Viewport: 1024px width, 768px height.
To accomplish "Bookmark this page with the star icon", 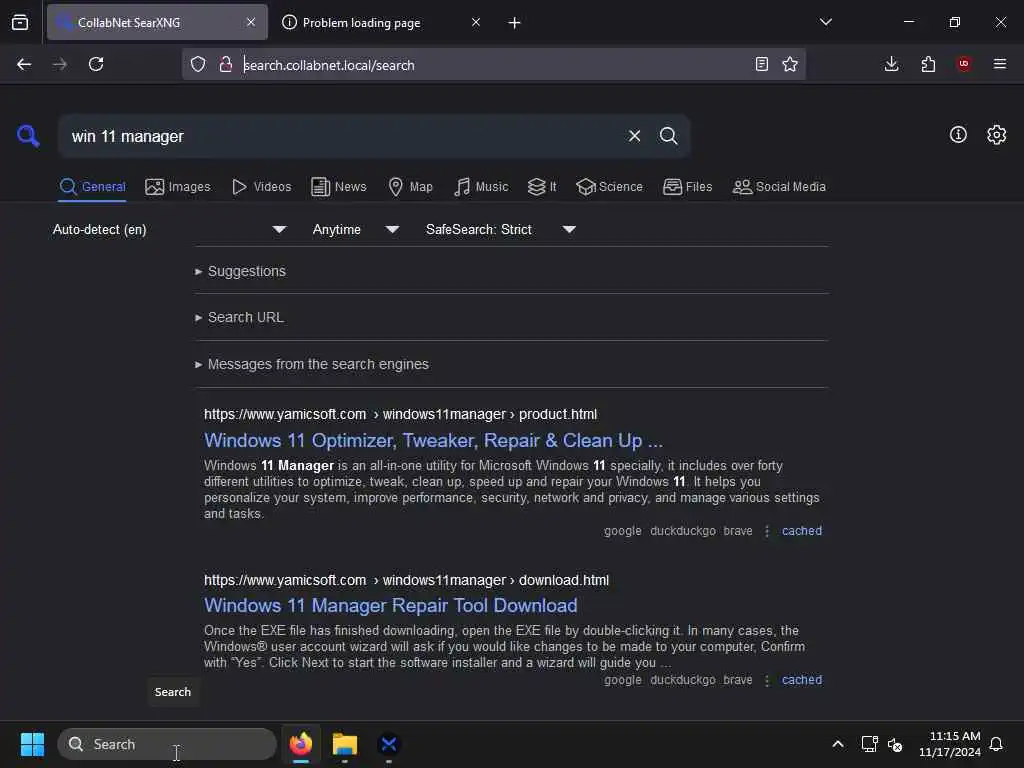I will pos(790,64).
